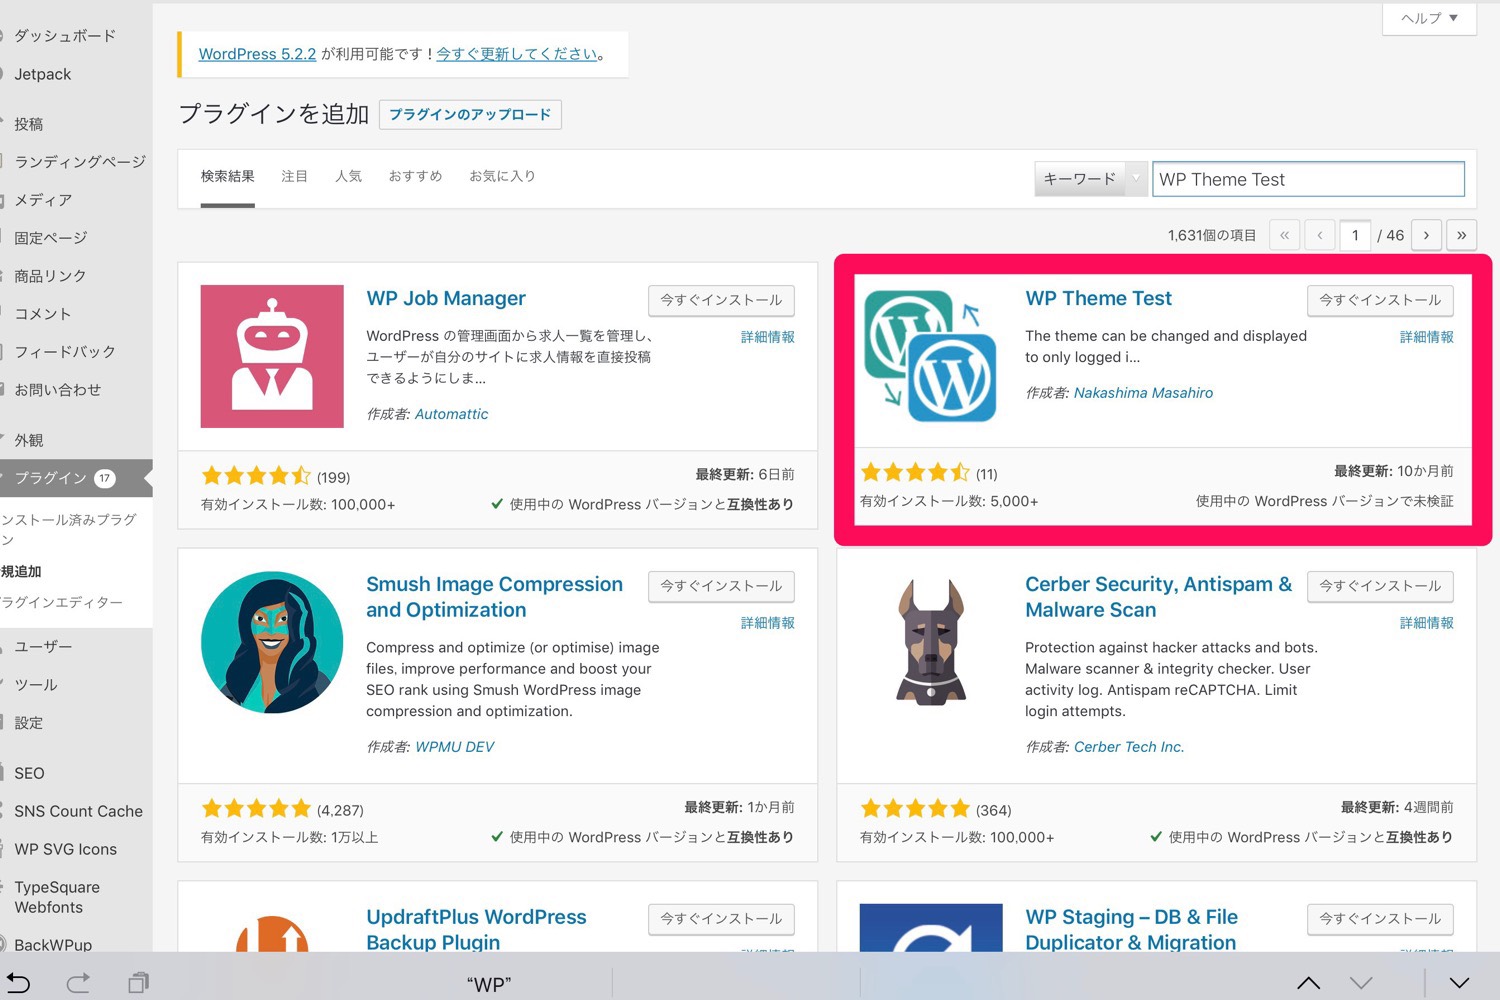Tap the undo arrow in bottom bar
Viewport: 1500px width, 1000px height.
(19, 983)
